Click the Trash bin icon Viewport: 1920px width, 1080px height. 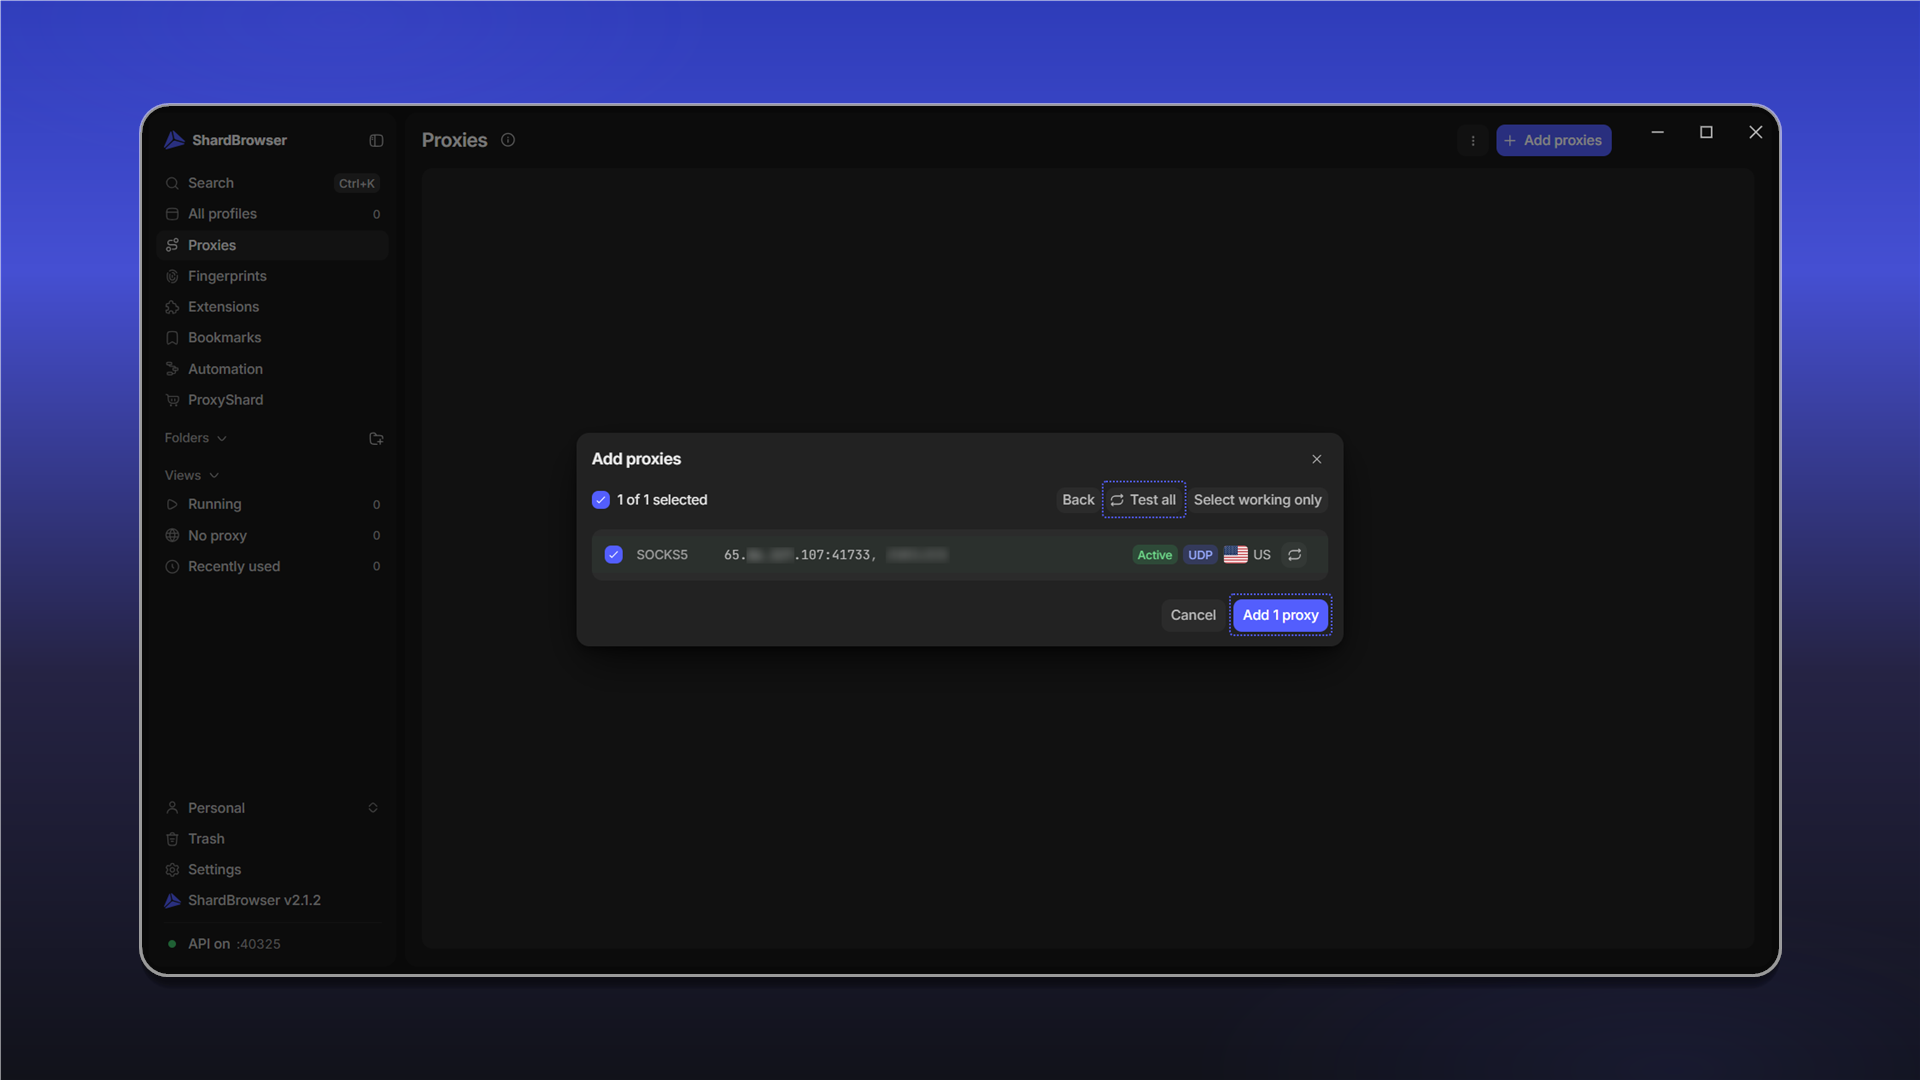[172, 839]
